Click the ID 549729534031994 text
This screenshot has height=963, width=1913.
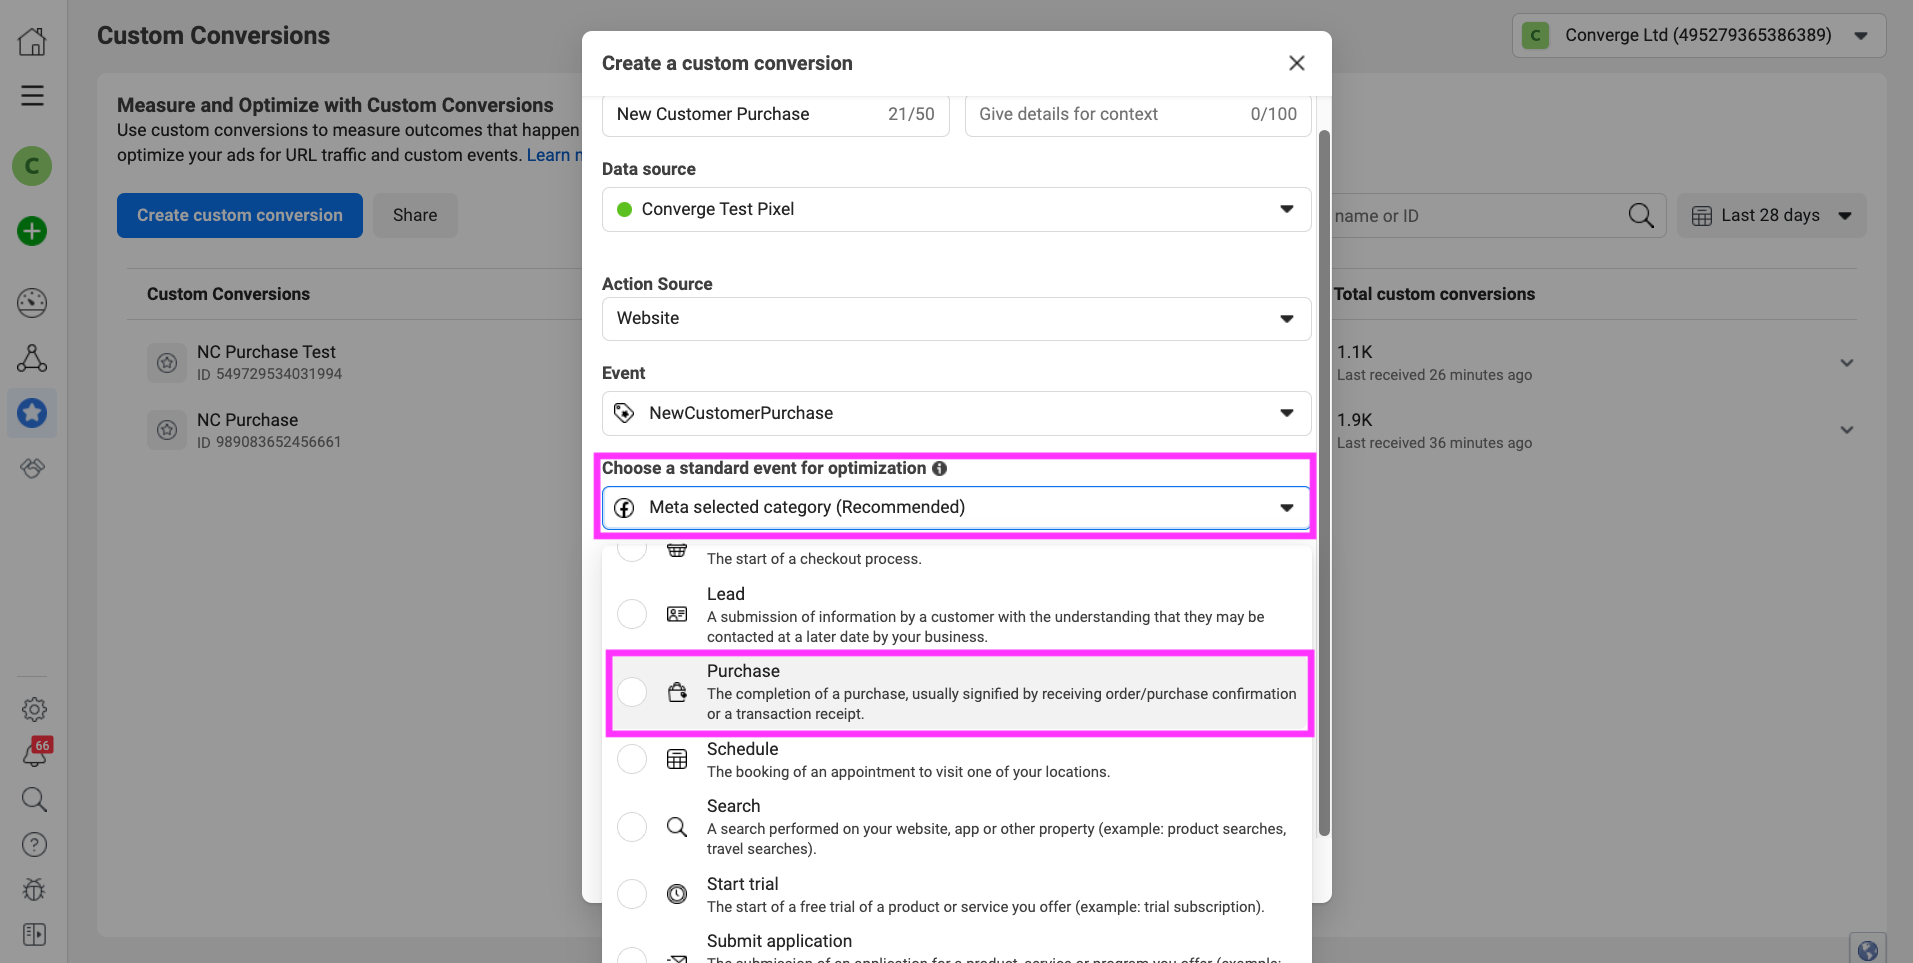269,374
